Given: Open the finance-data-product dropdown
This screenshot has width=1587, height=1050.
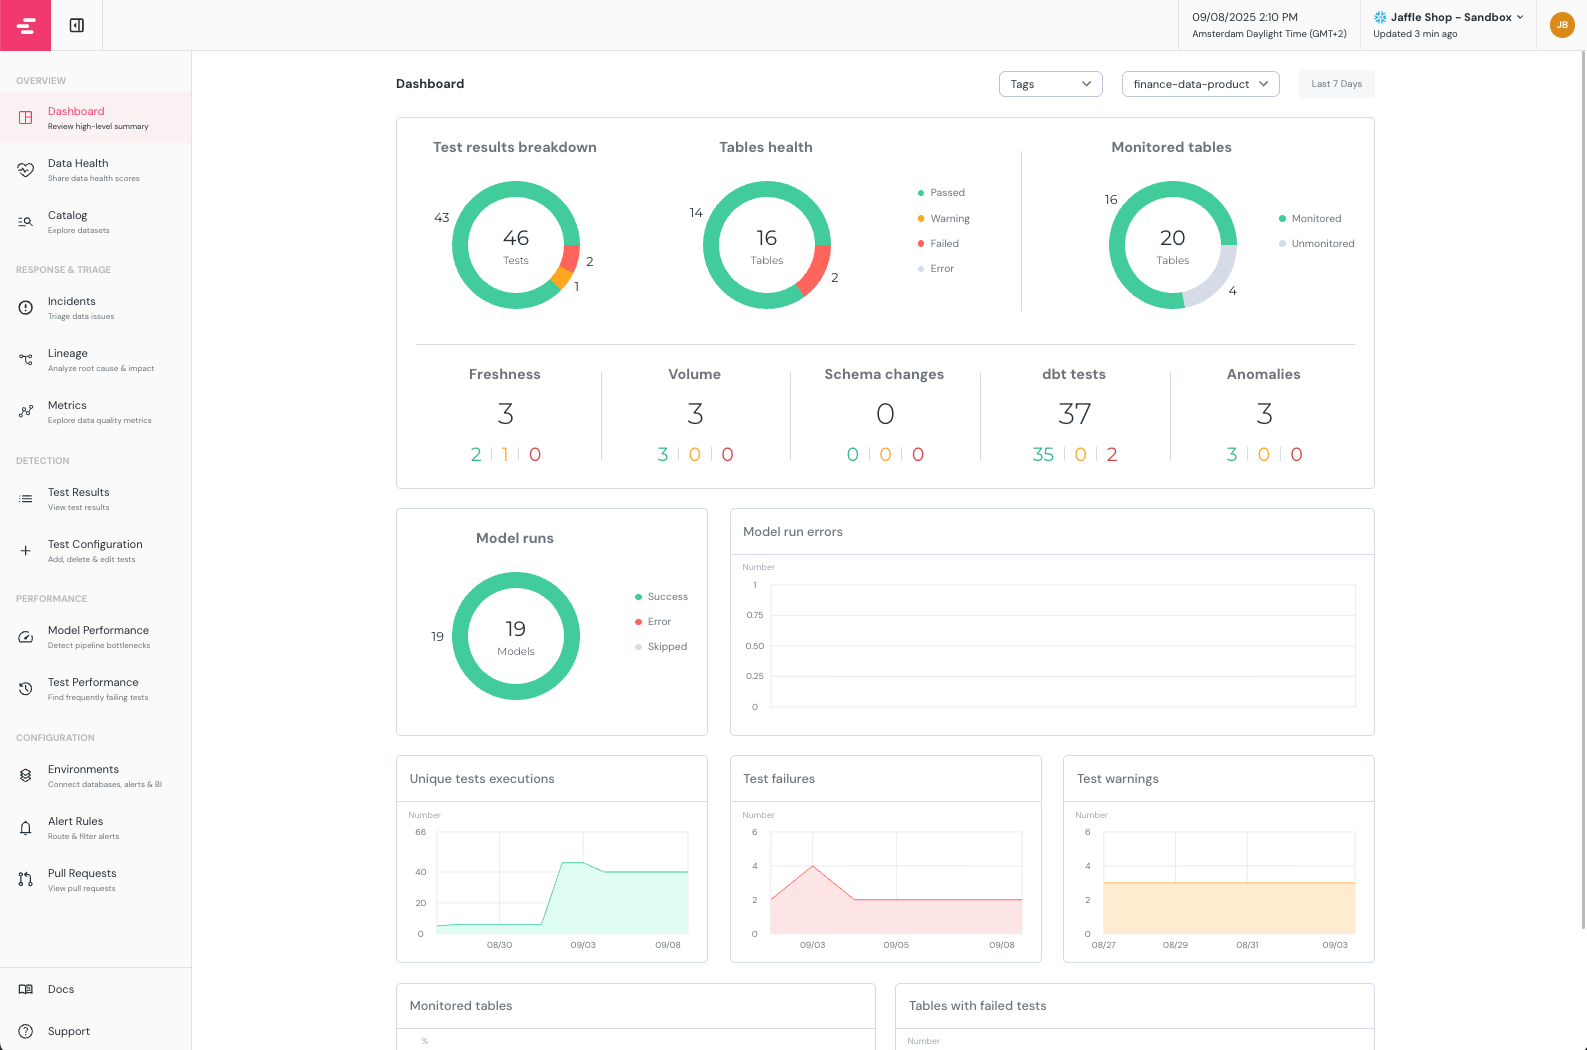Looking at the screenshot, I should click(x=1201, y=84).
